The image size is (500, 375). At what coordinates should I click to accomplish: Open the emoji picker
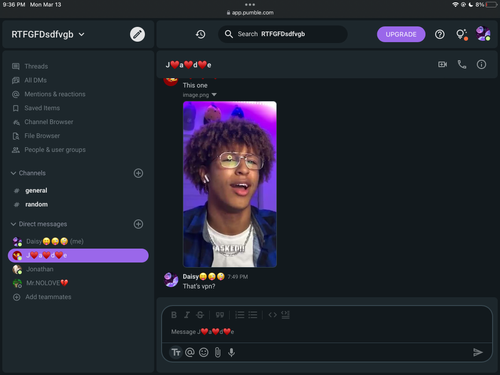pyautogui.click(x=204, y=352)
